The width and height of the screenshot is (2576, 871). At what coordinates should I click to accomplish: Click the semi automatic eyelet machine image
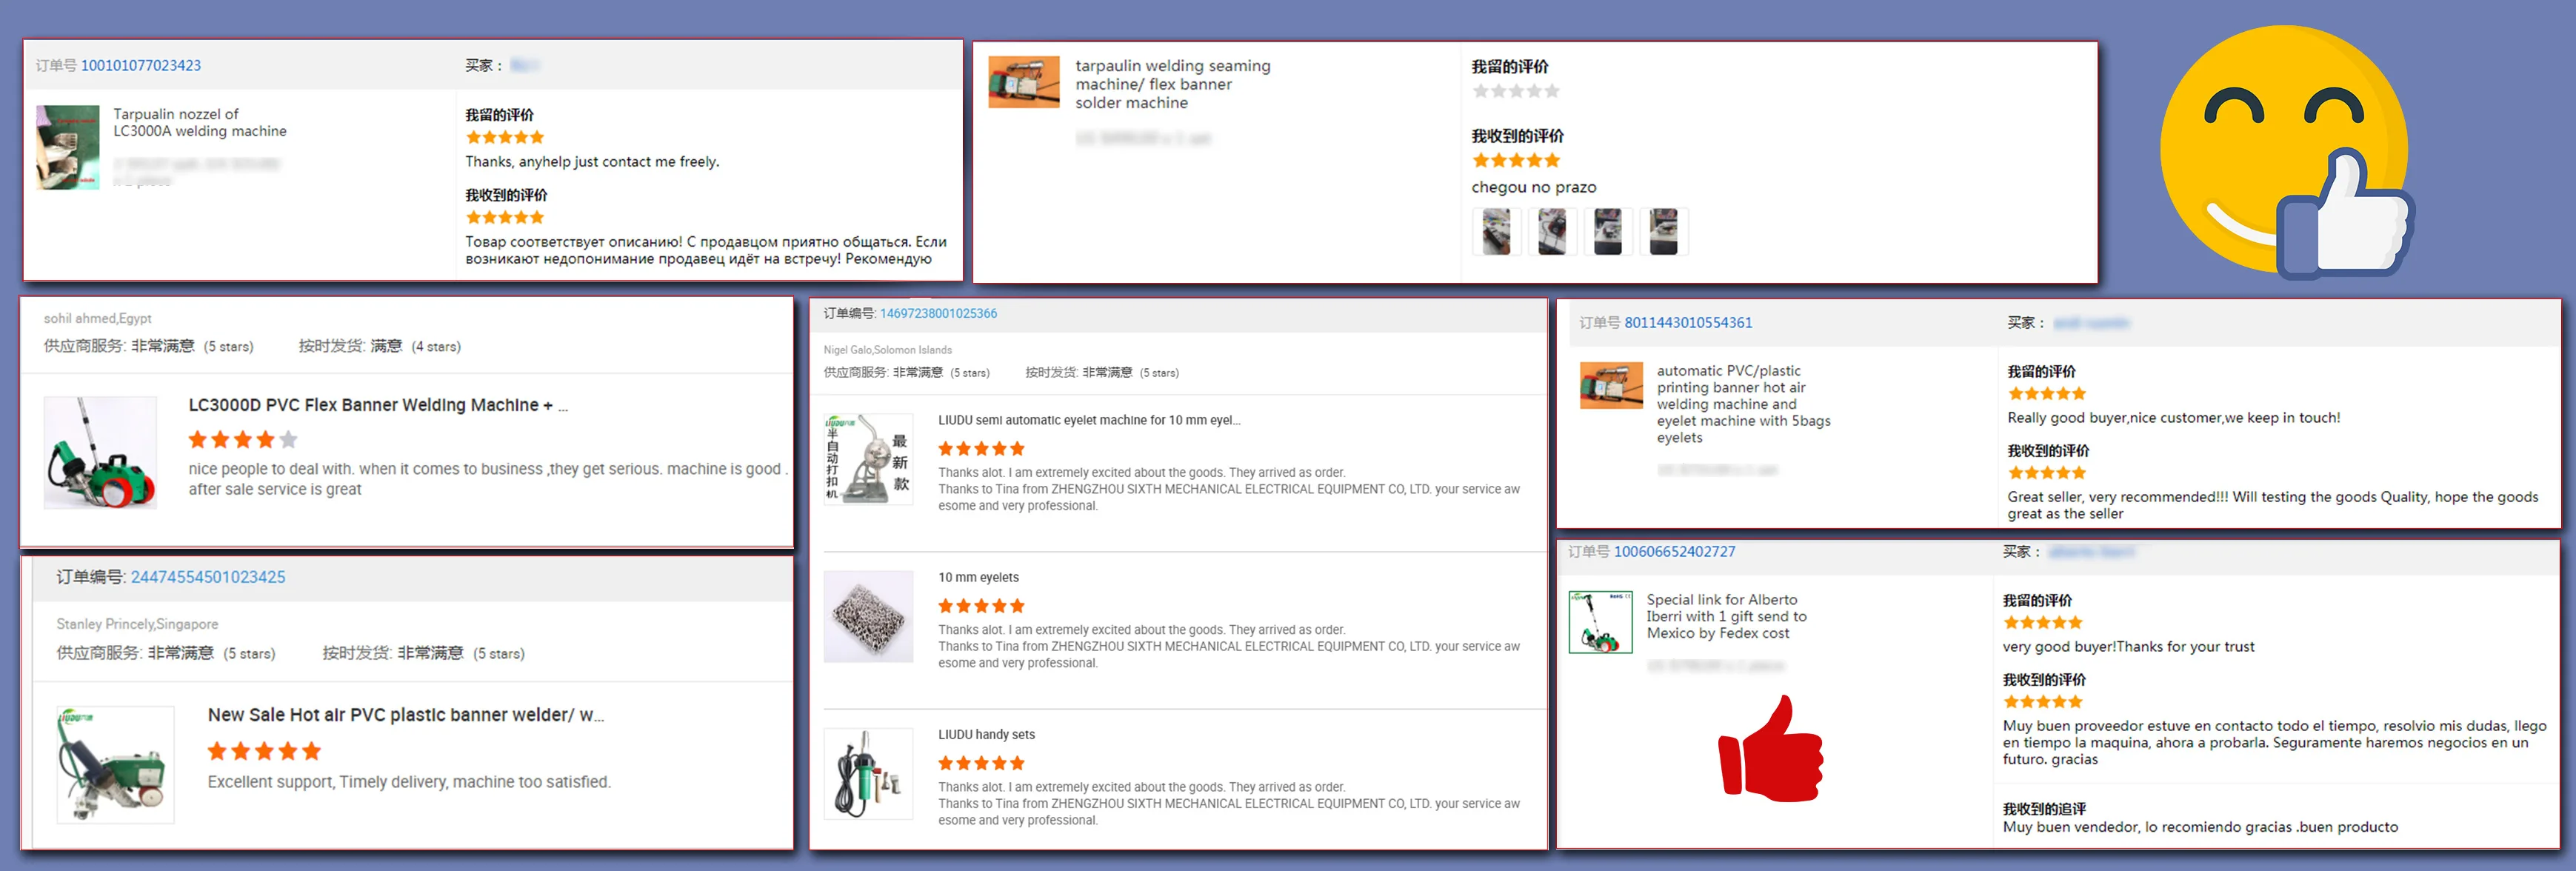coord(868,459)
